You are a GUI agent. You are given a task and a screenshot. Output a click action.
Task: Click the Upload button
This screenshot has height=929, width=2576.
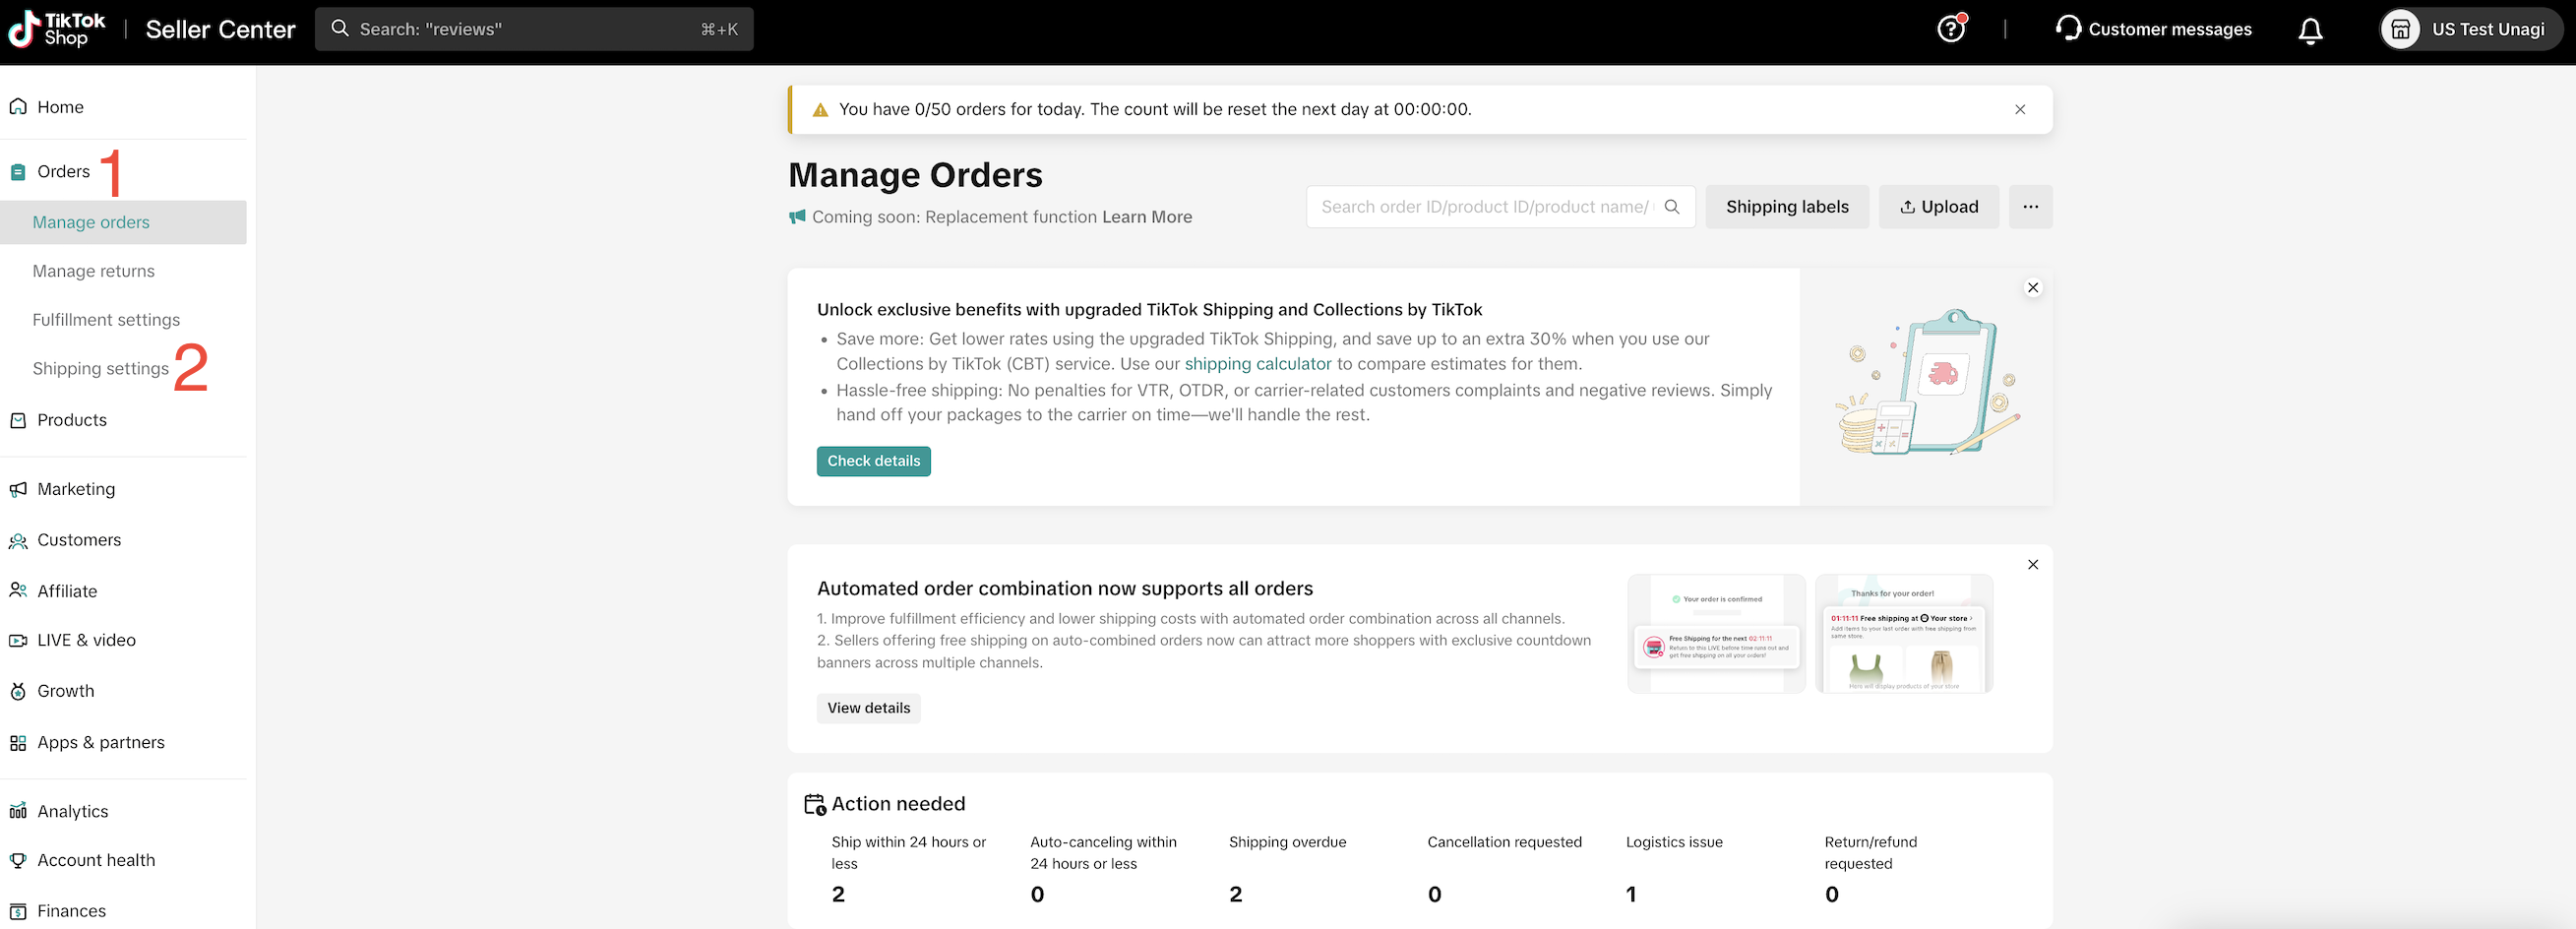1938,207
